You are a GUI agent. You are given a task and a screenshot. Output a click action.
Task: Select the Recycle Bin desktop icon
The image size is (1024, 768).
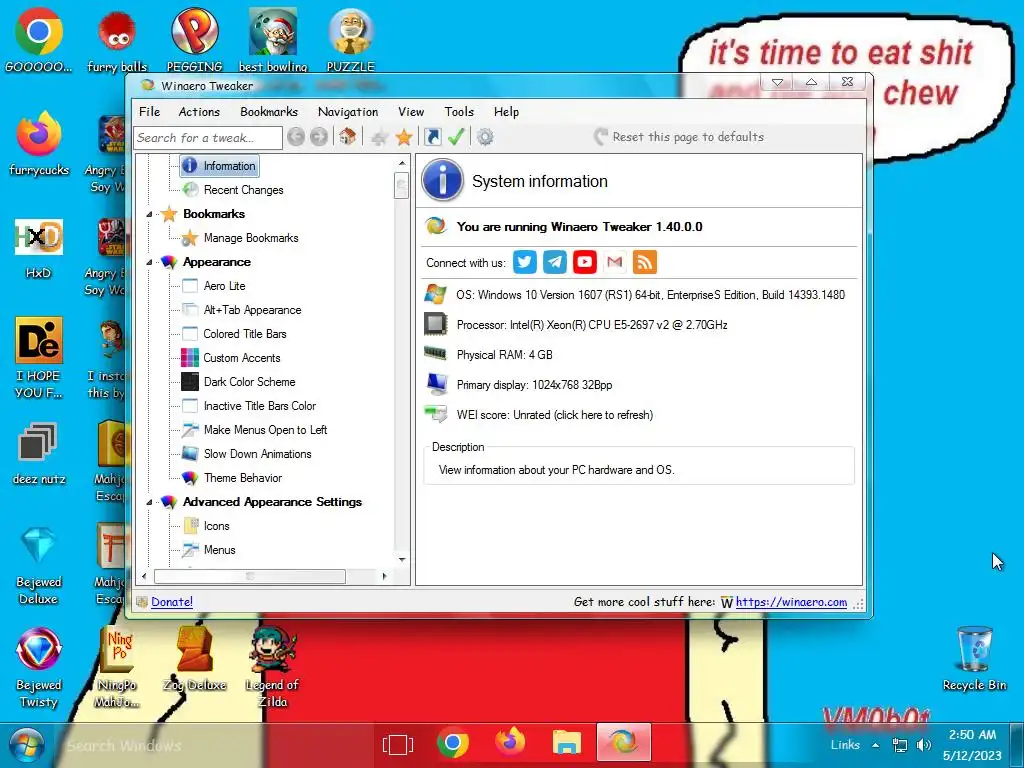coord(974,658)
